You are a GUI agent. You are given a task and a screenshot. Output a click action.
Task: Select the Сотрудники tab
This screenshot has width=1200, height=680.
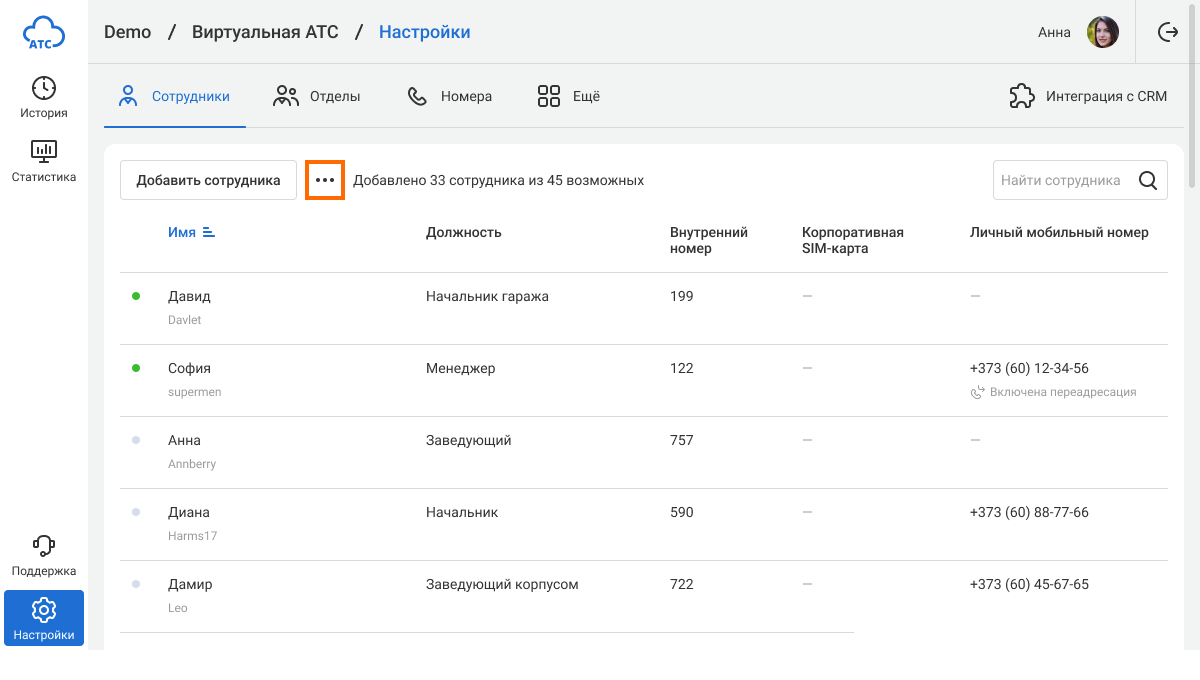(x=175, y=97)
